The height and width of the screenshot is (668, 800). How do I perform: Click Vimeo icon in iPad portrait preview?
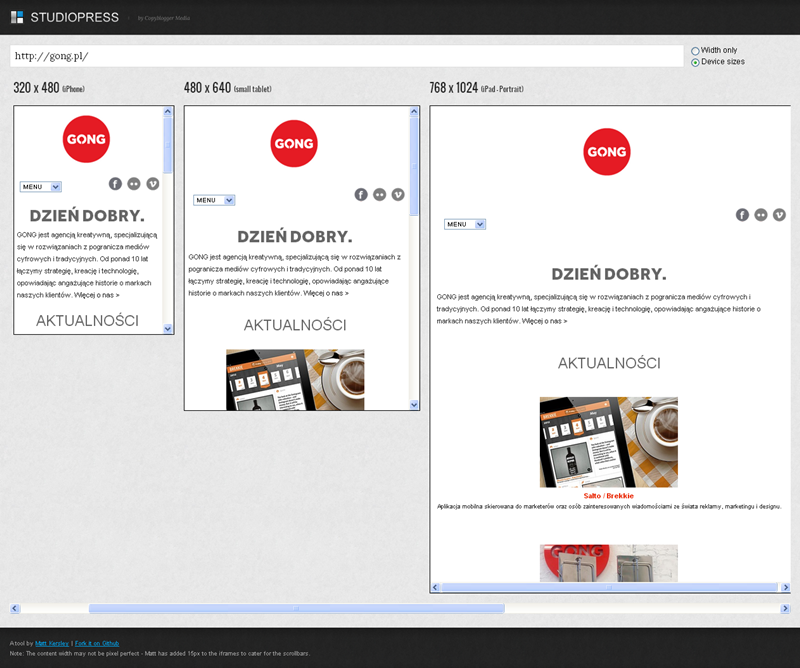click(779, 215)
